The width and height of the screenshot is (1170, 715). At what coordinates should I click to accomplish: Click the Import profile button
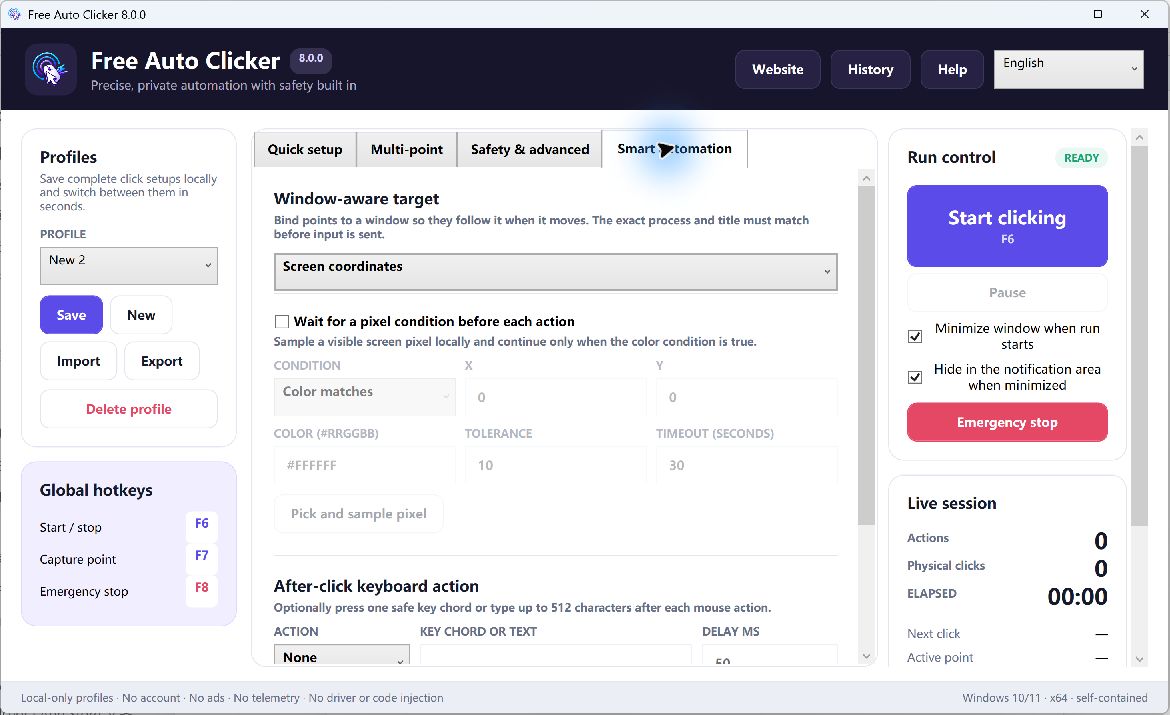[x=78, y=361]
